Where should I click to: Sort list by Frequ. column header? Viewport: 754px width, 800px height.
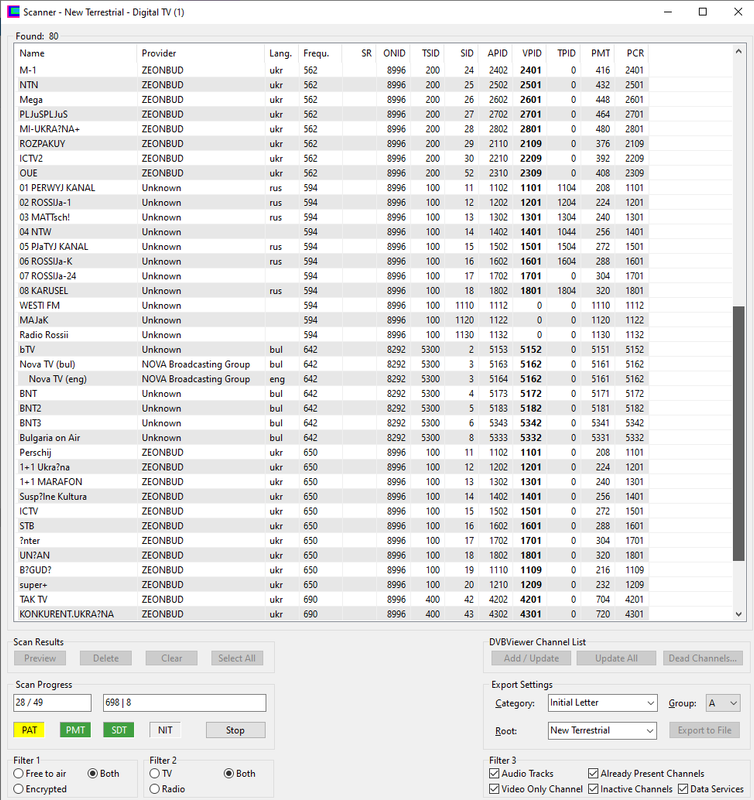[320, 53]
